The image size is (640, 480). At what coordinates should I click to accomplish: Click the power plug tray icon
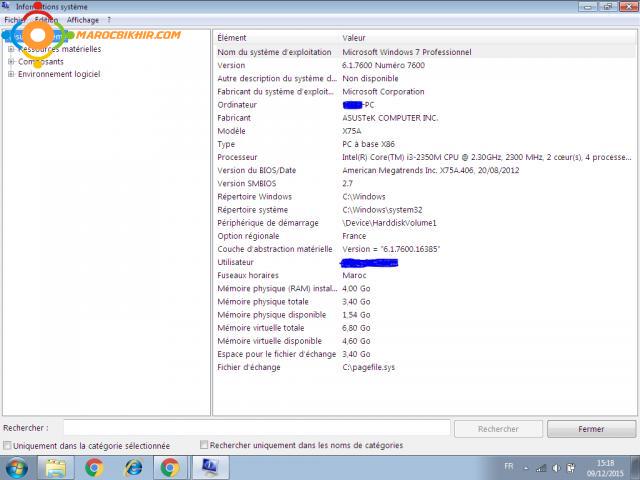click(x=571, y=468)
